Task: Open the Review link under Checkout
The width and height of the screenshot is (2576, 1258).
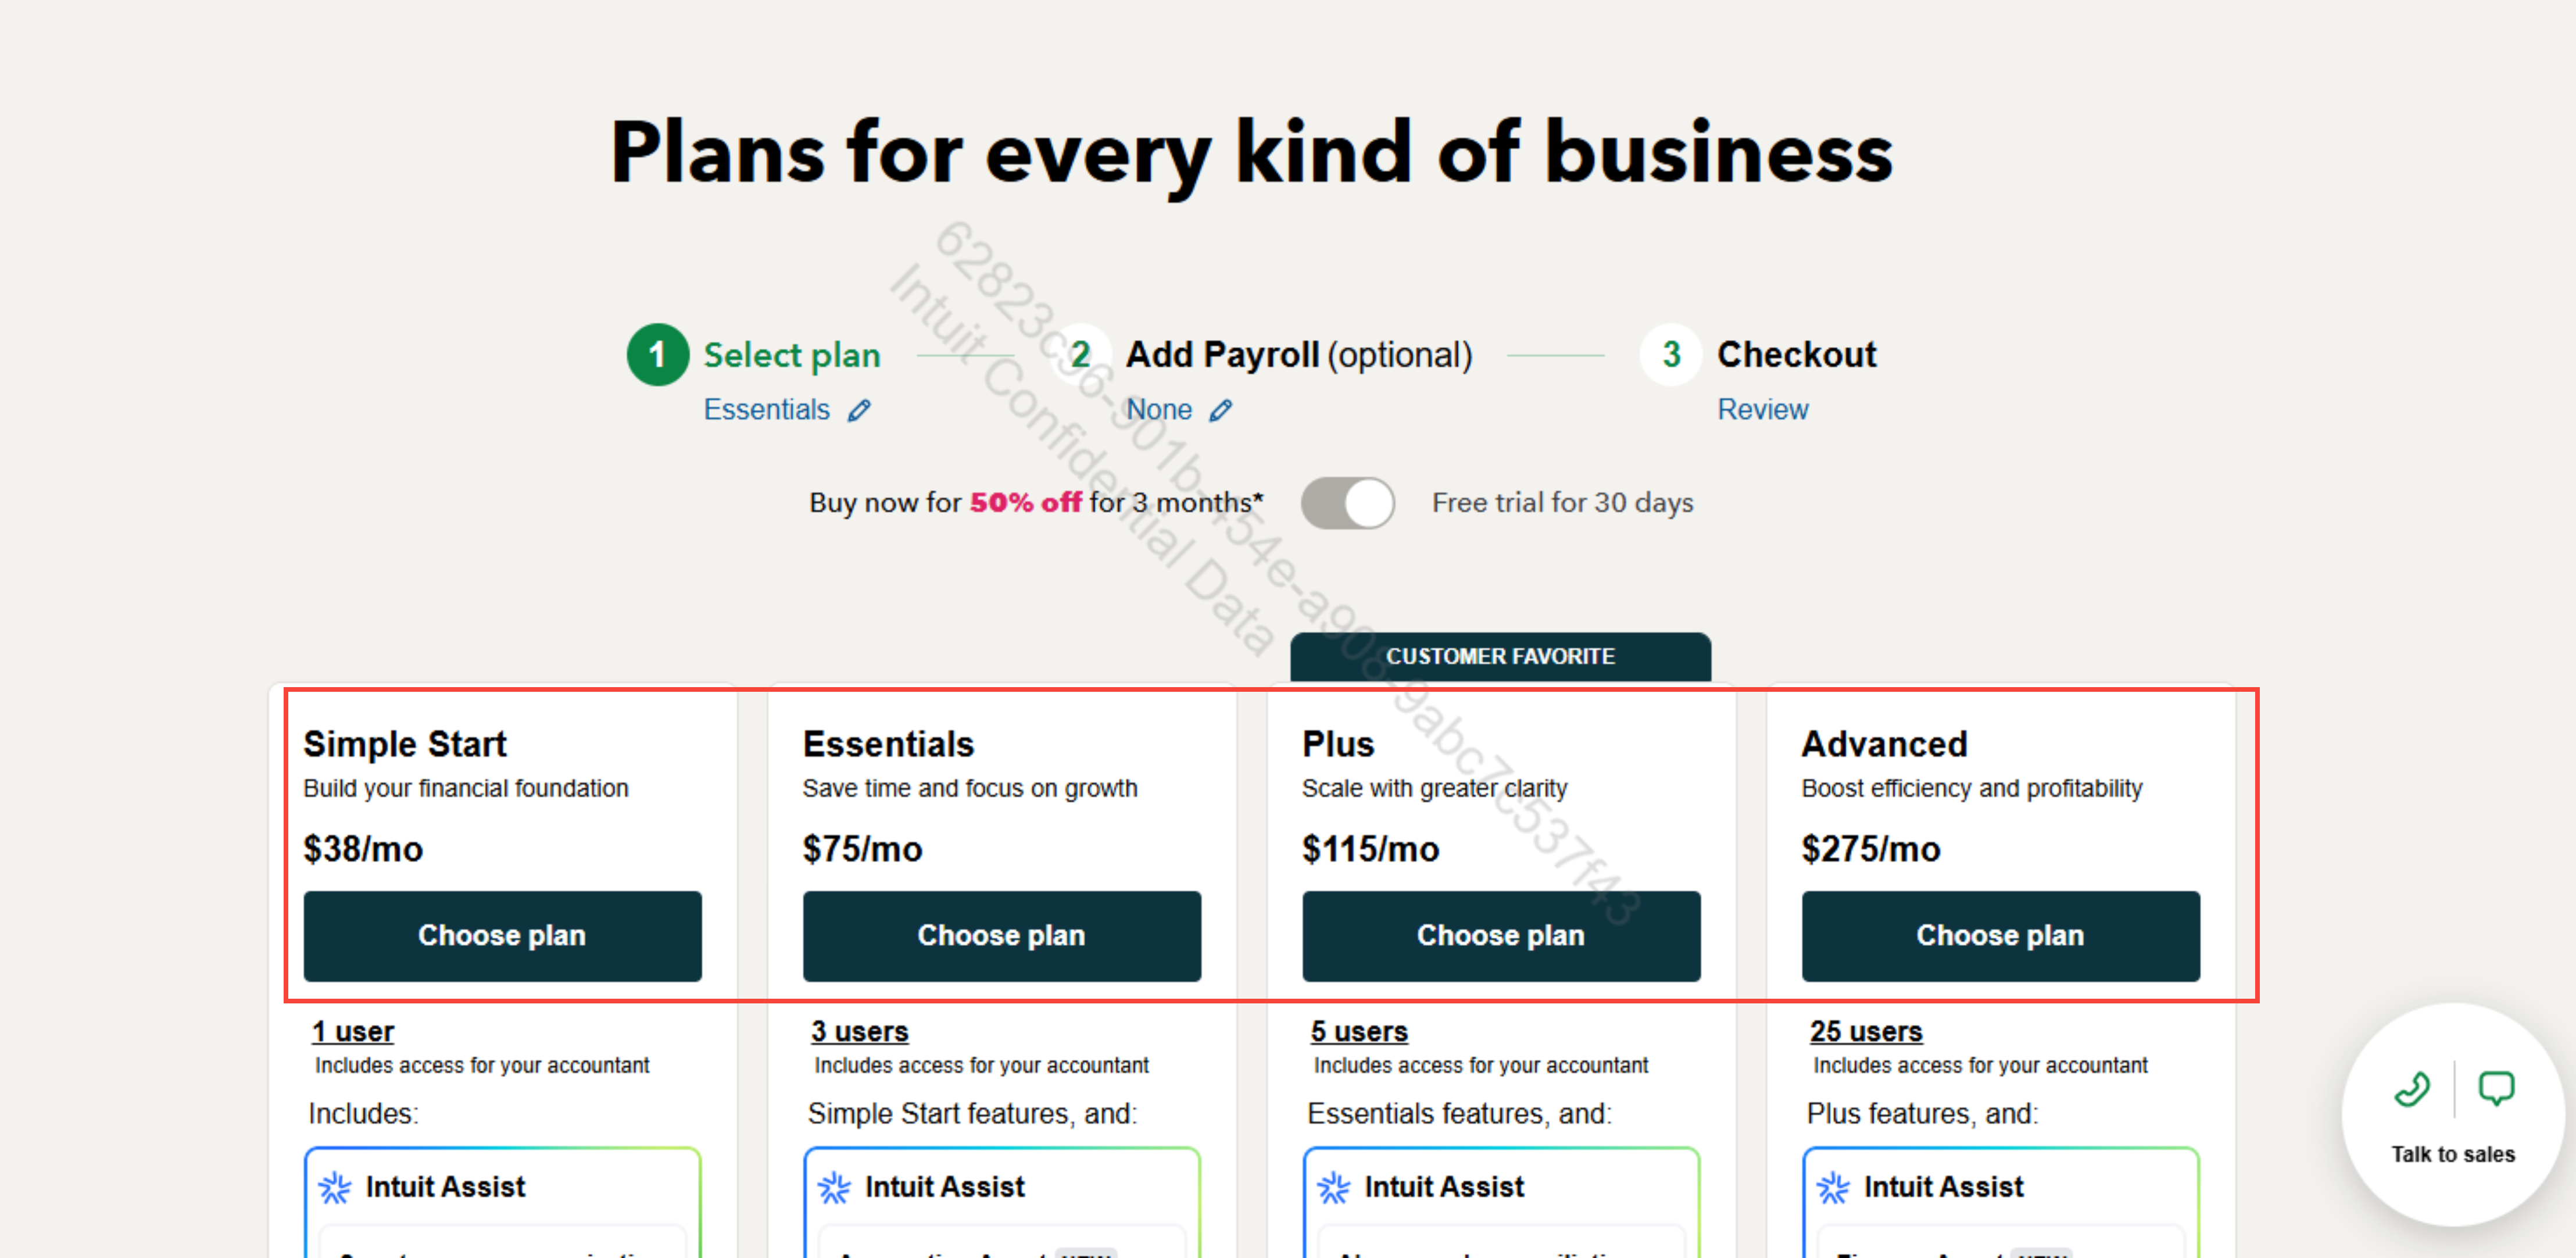Action: point(1762,409)
